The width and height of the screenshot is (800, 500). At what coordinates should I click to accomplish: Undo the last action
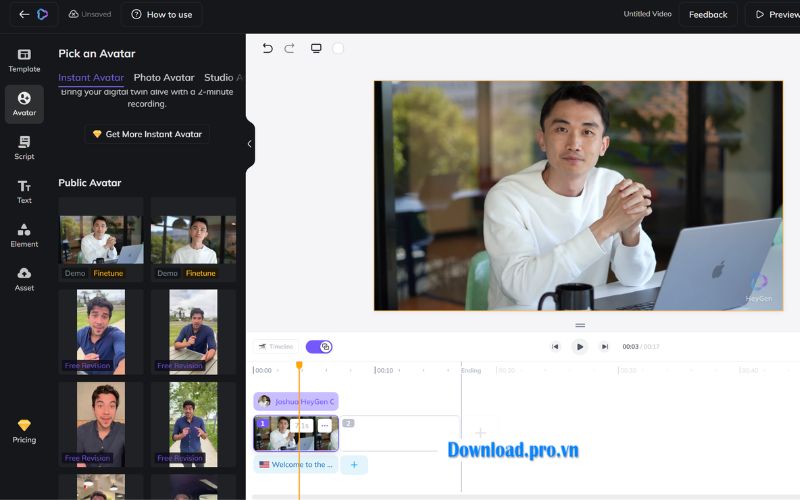(267, 48)
